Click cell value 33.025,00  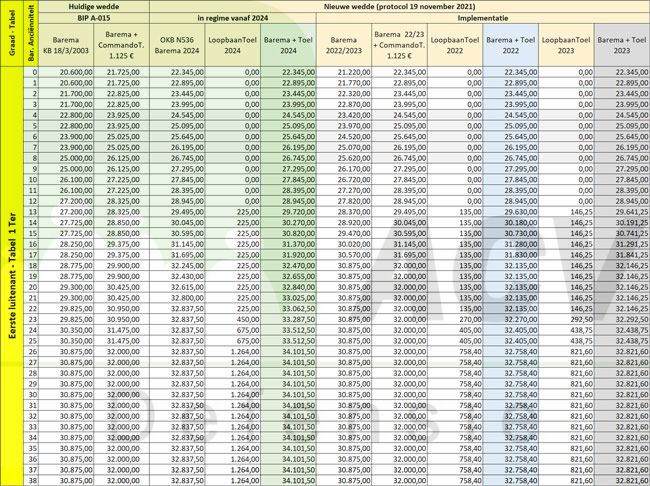(299, 298)
